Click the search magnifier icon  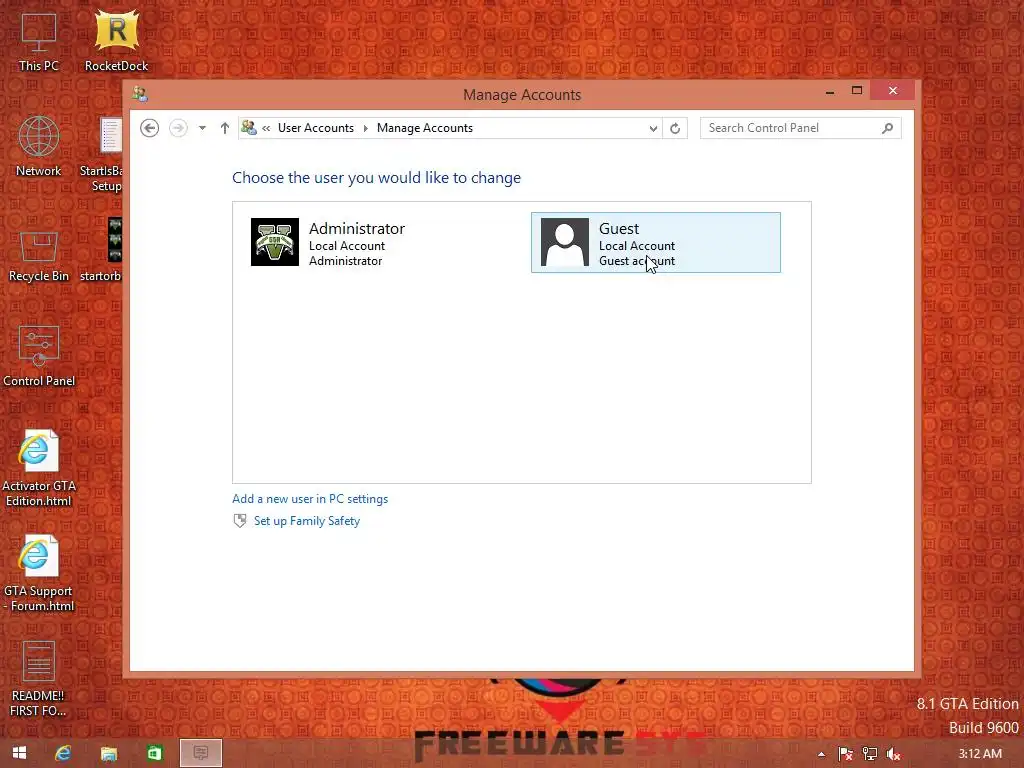point(888,128)
